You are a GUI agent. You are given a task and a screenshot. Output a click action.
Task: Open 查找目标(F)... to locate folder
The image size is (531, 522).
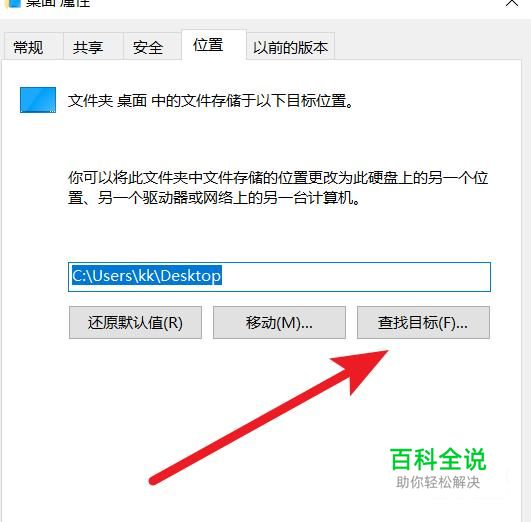point(423,322)
